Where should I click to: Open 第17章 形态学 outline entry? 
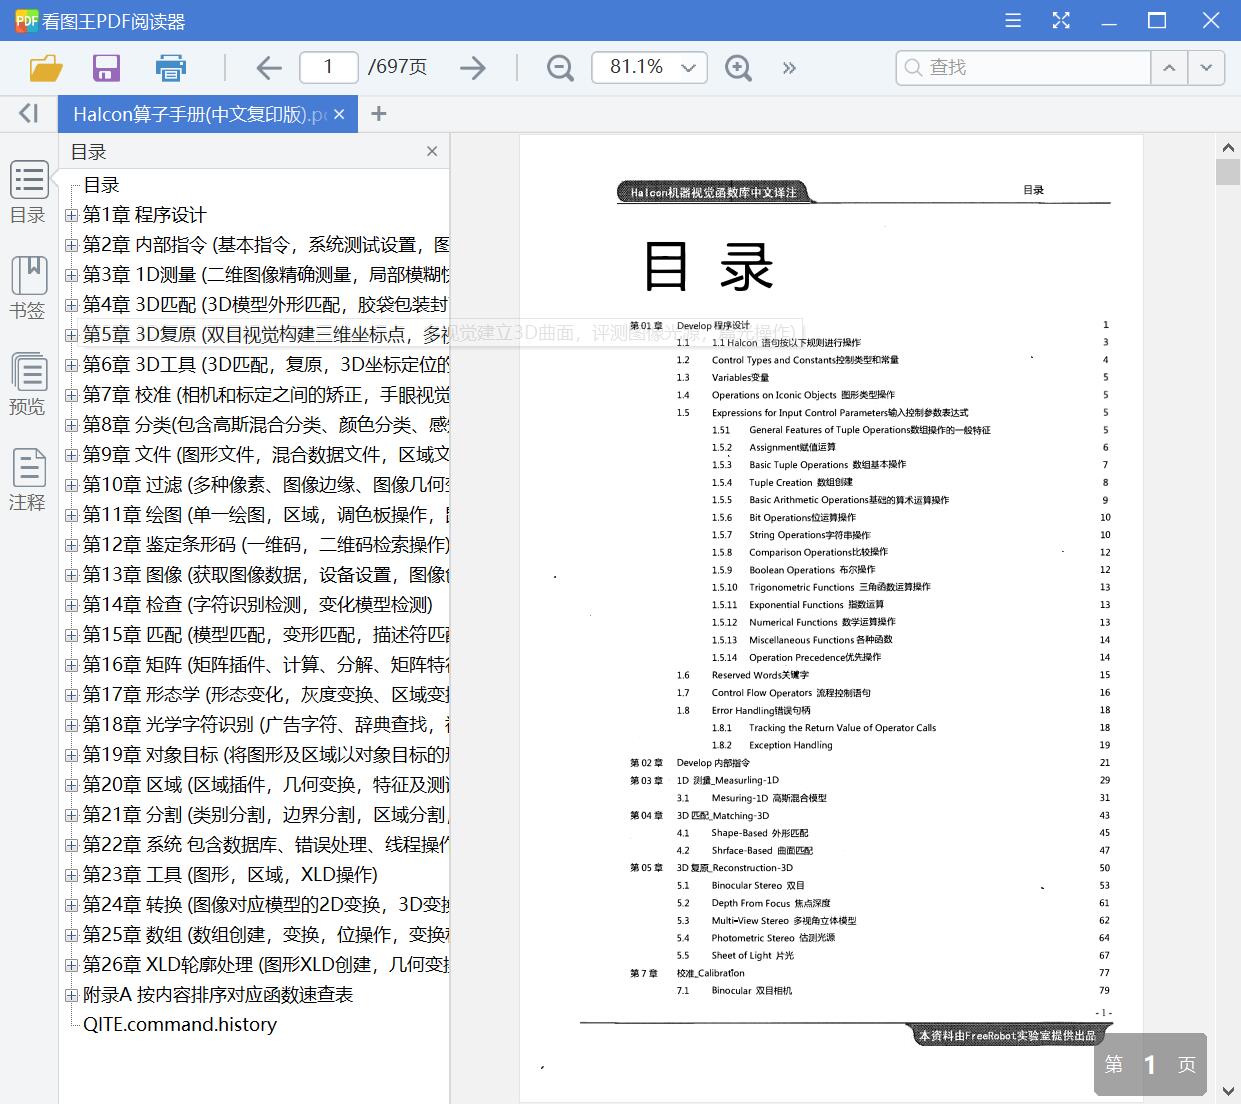tap(266, 695)
